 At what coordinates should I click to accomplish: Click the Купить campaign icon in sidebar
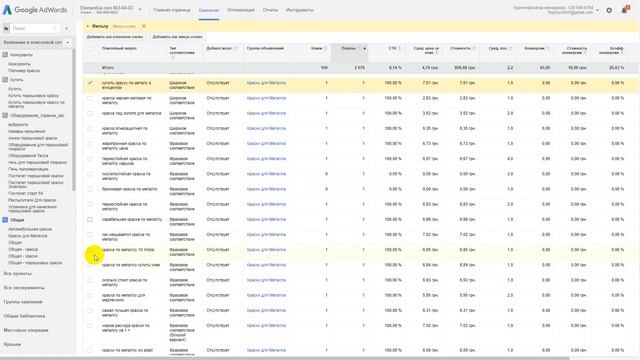coord(5,80)
